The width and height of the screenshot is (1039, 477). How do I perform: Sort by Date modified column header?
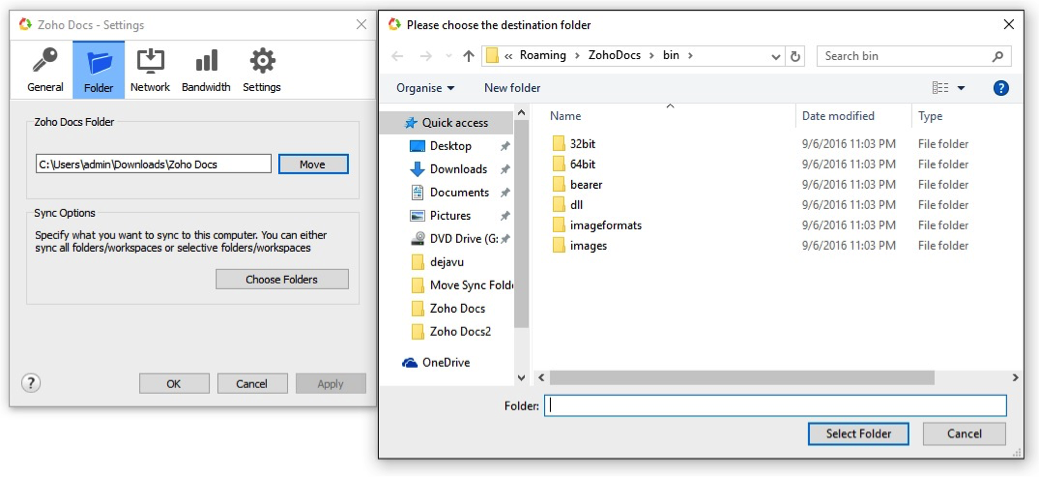click(838, 116)
